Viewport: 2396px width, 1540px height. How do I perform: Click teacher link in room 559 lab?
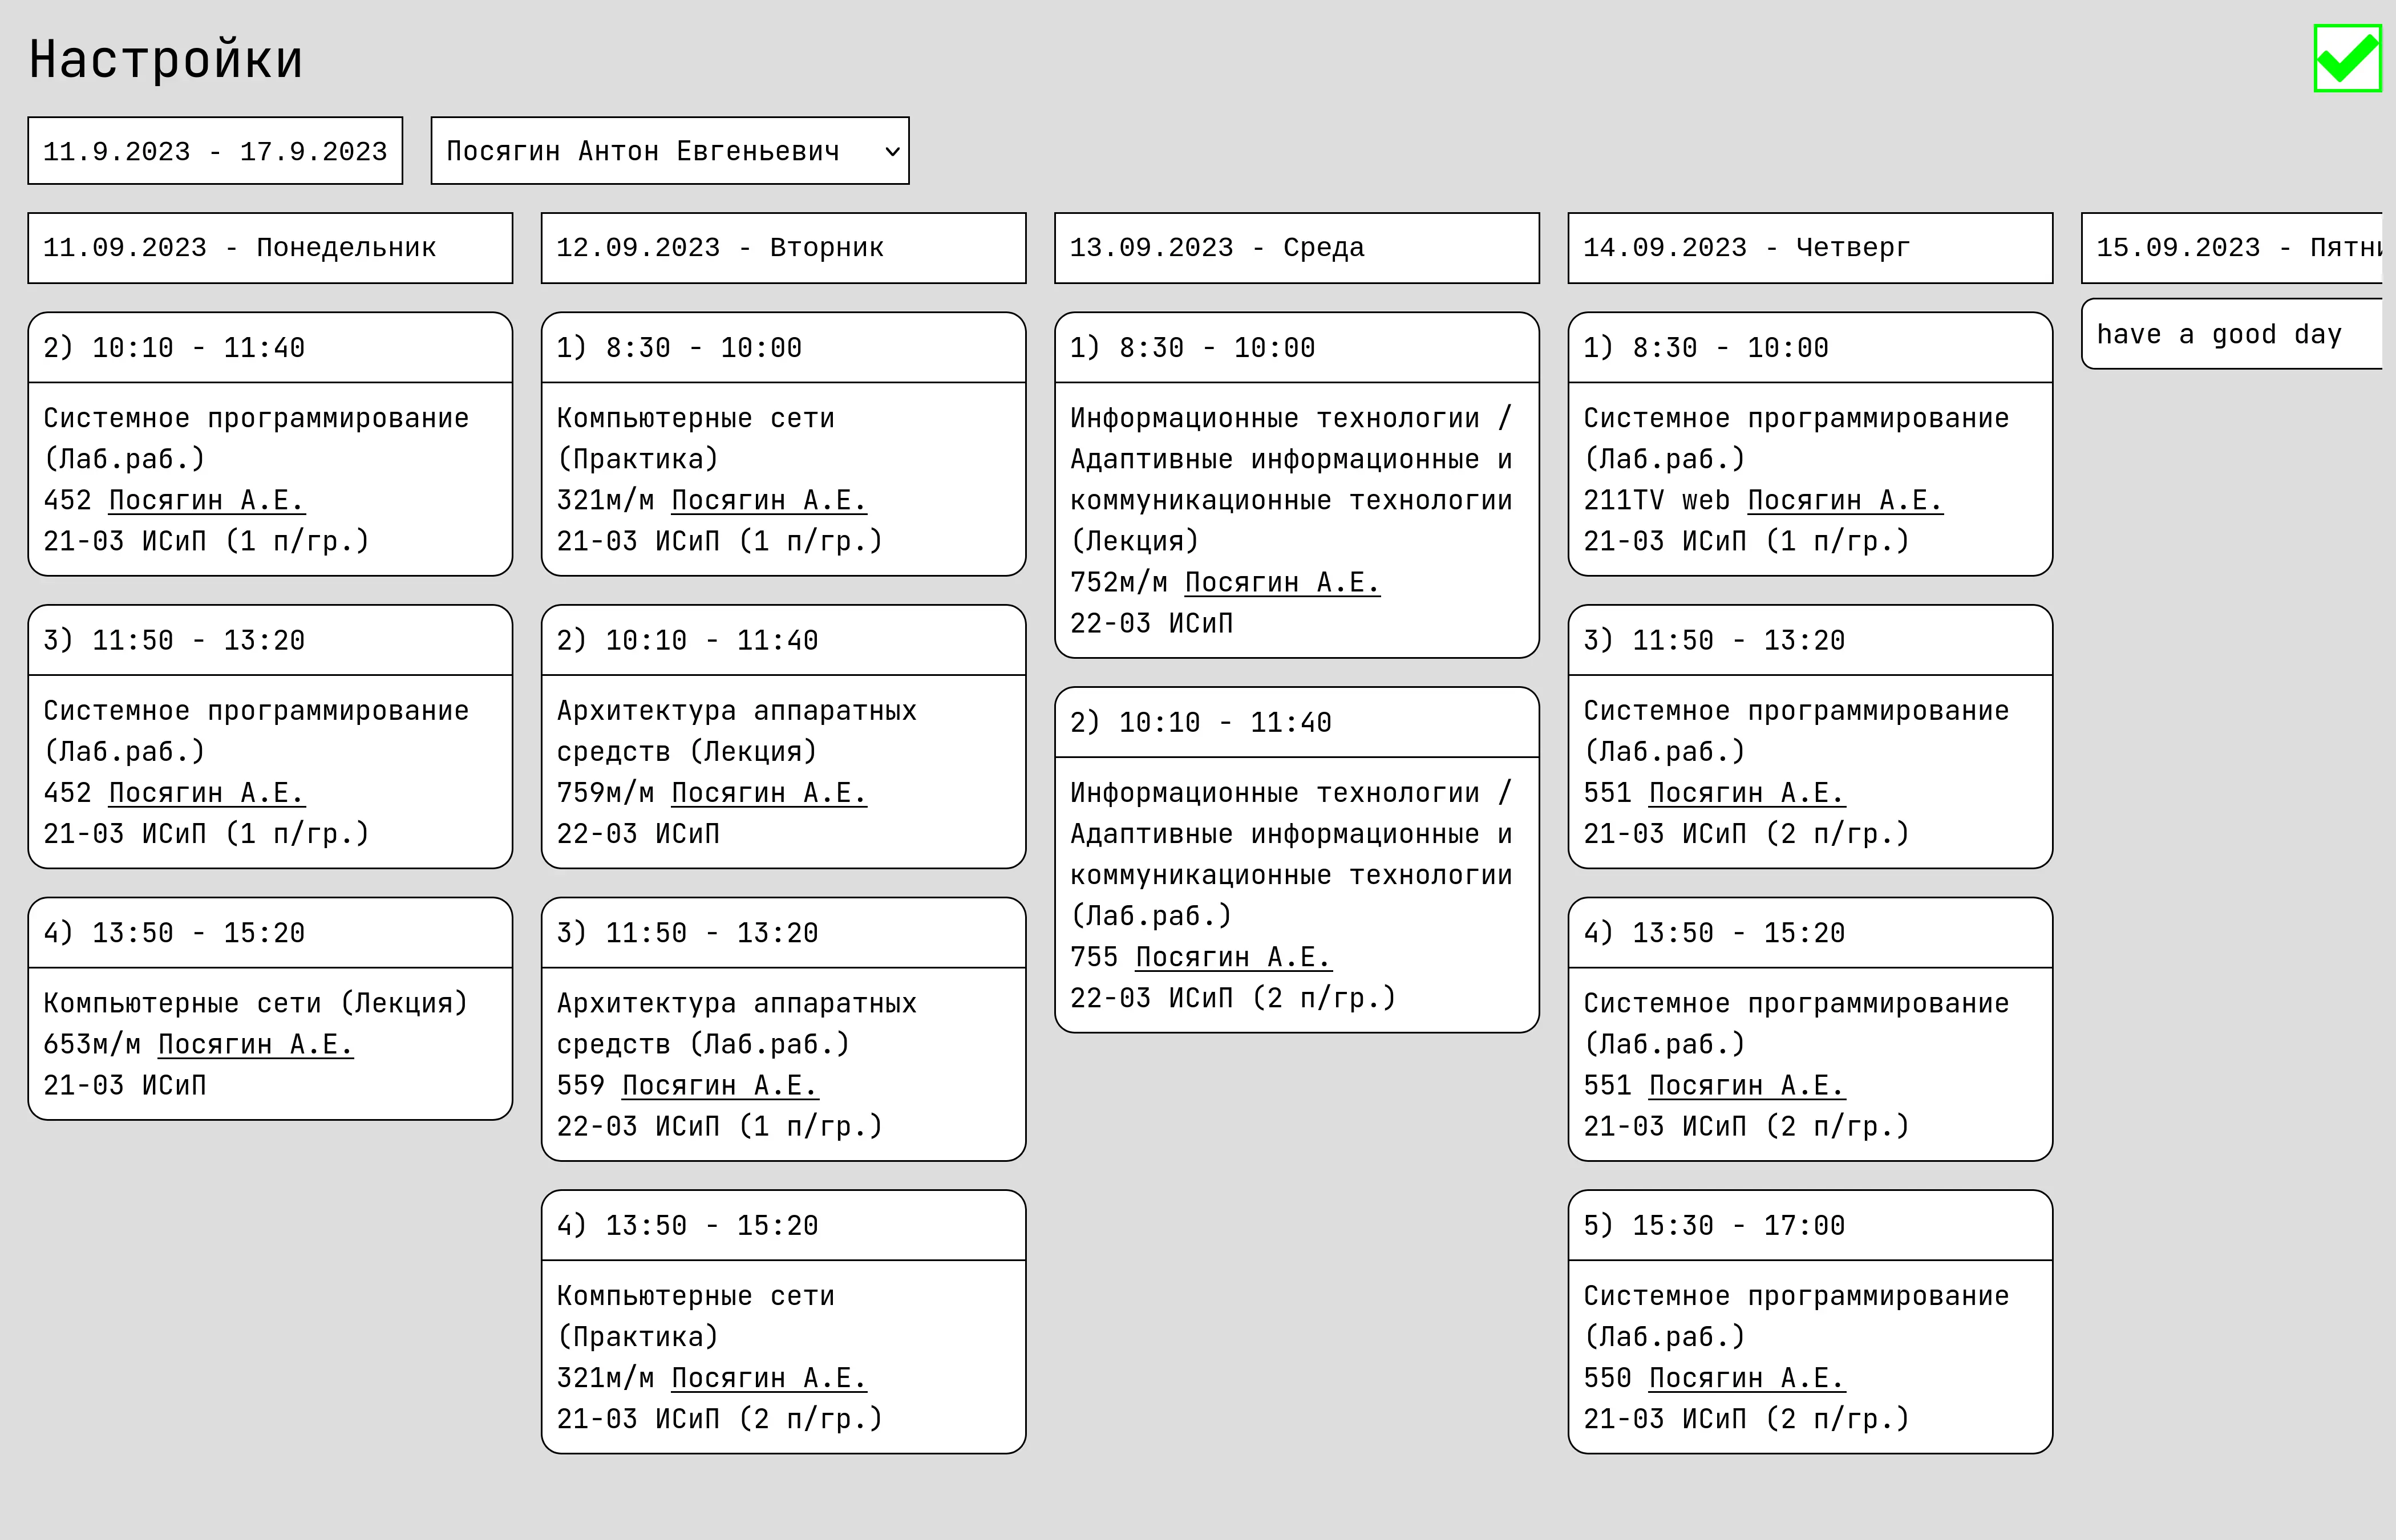(719, 1085)
